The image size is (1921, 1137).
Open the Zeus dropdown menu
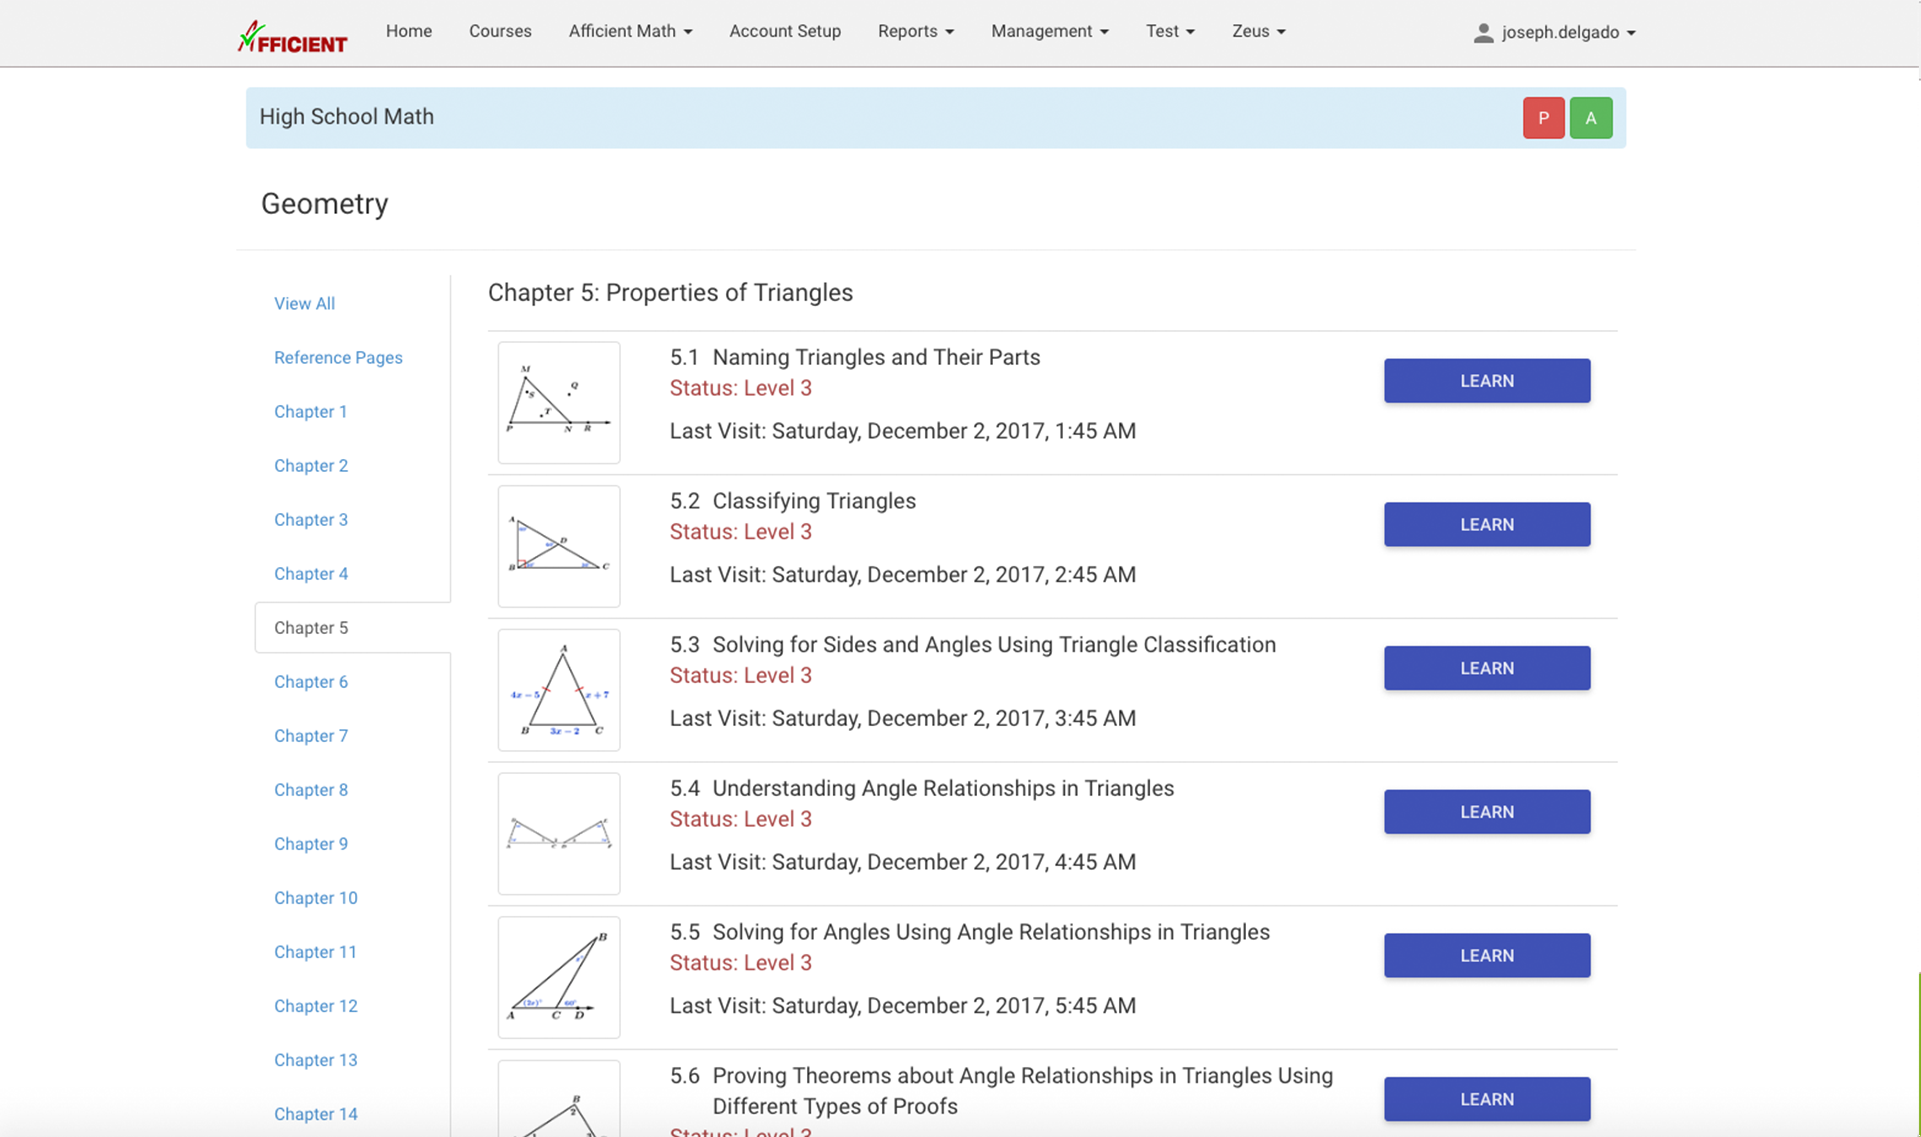[x=1258, y=31]
